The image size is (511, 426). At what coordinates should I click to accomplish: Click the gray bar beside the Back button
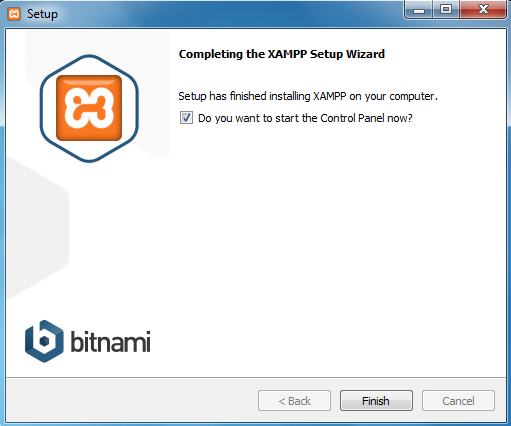click(132, 401)
